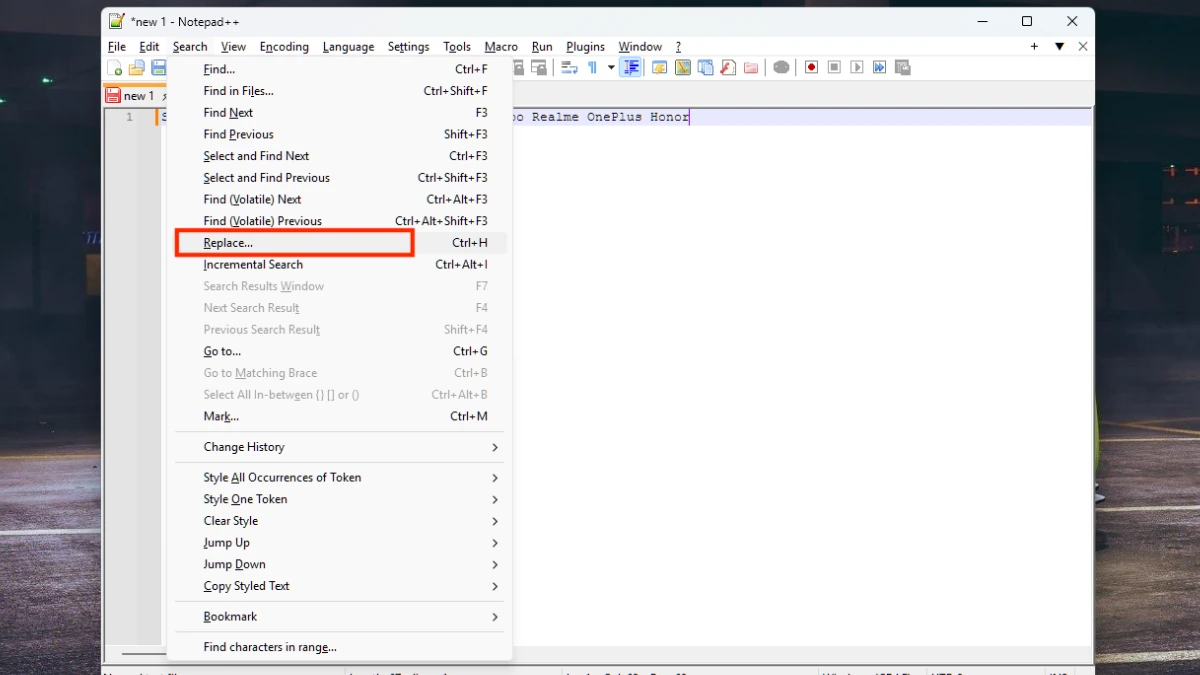Expand the Copy Styled Text submenu
The width and height of the screenshot is (1200, 675).
pos(340,586)
